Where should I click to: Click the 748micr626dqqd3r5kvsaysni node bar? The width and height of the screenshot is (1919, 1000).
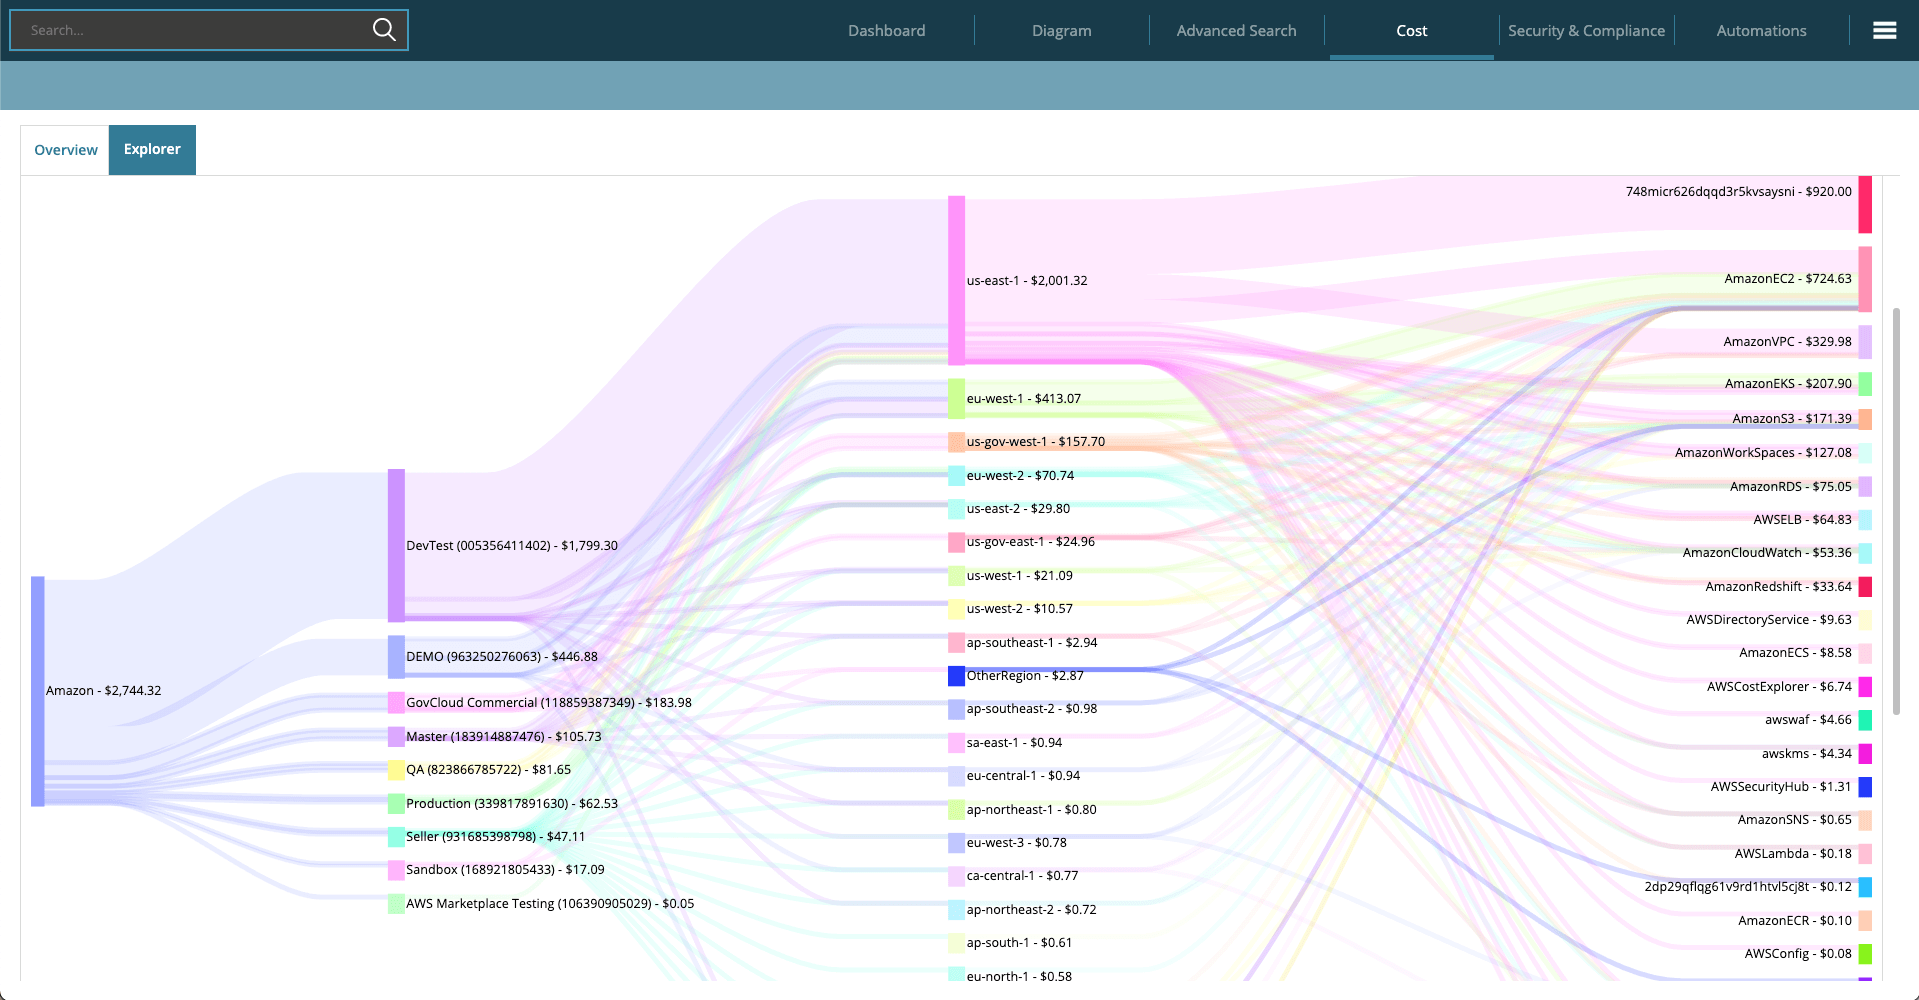click(x=1865, y=205)
